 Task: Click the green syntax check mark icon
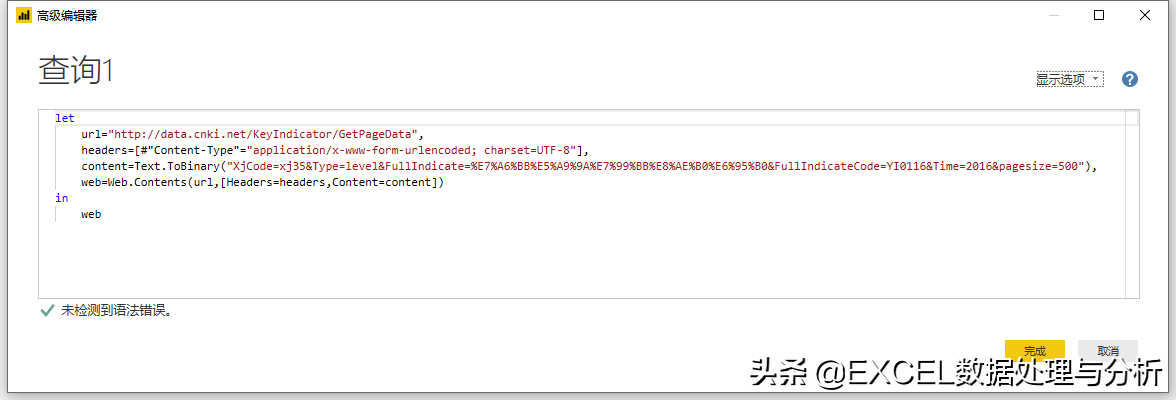47,309
